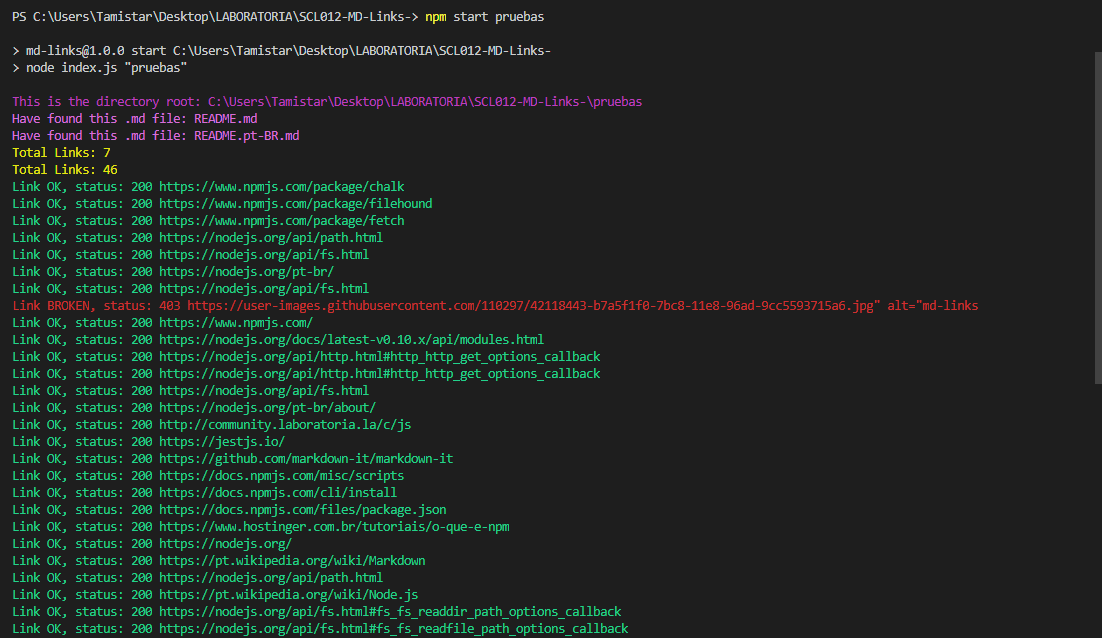Open the https://jestjs.io/ link
The height and width of the screenshot is (638, 1102).
click(x=221, y=441)
